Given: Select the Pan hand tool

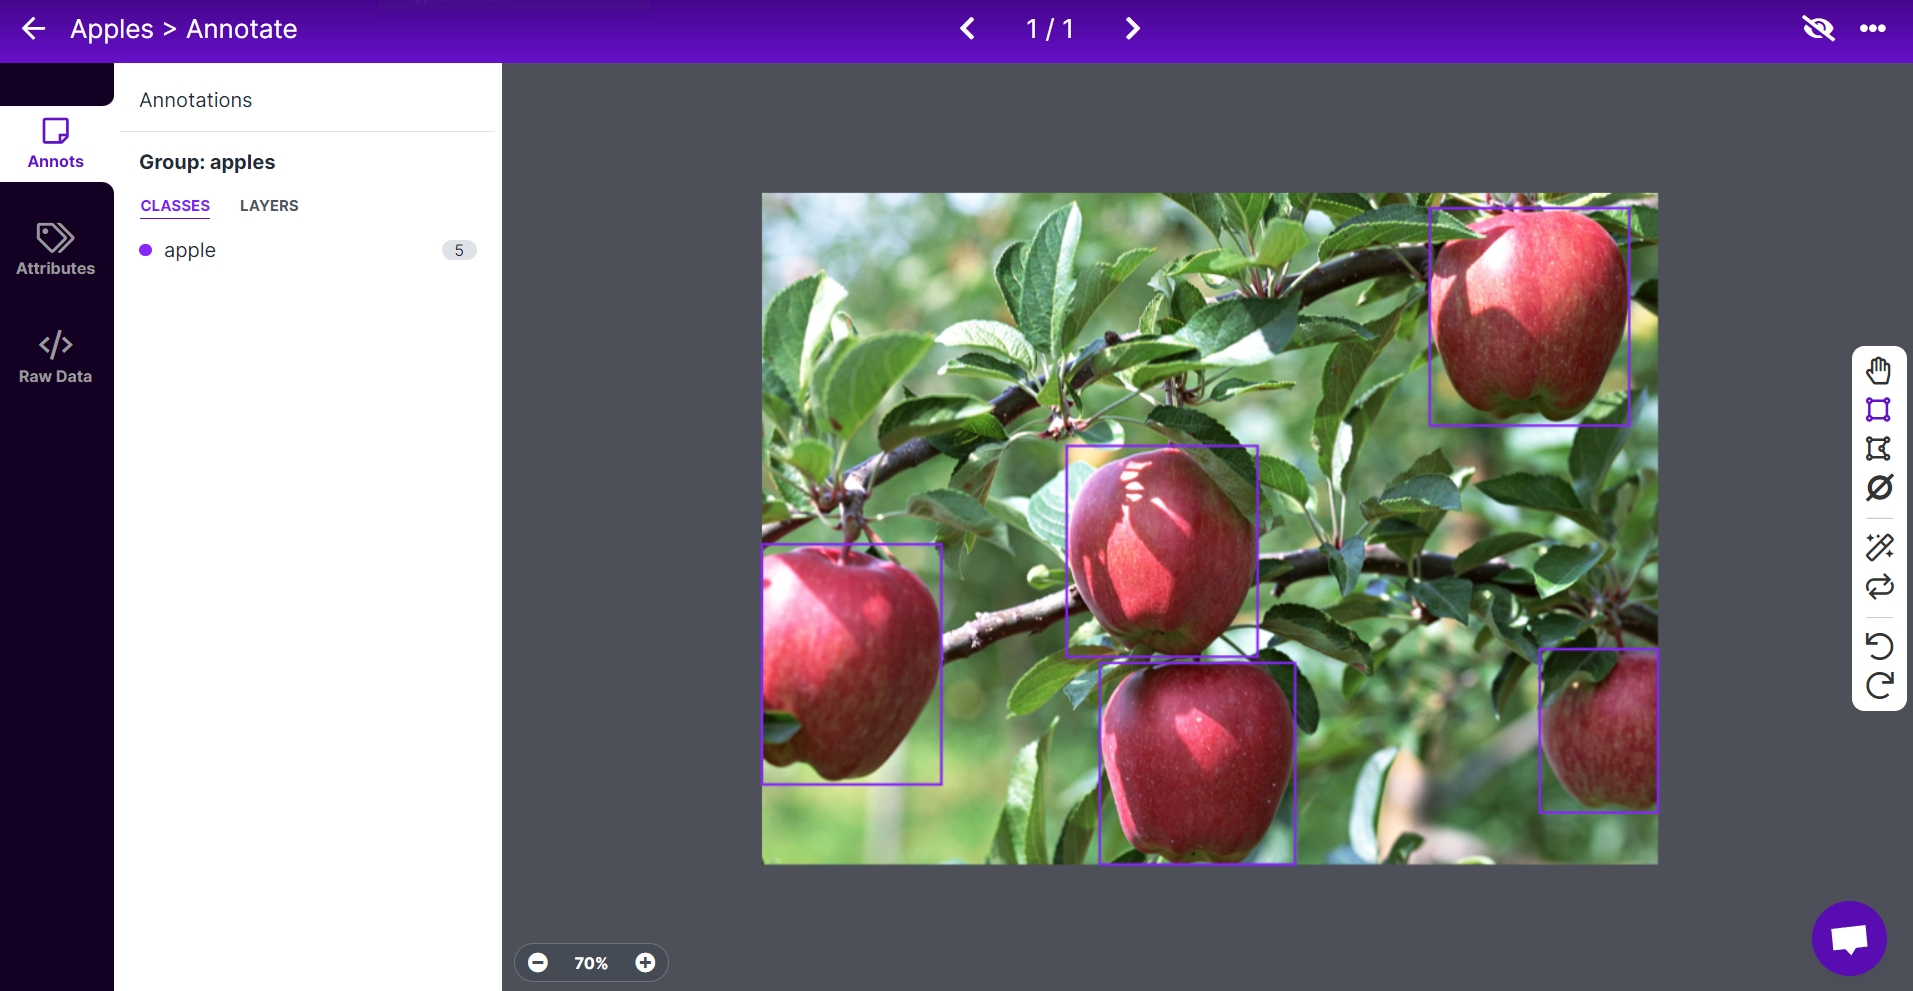Looking at the screenshot, I should 1879,371.
